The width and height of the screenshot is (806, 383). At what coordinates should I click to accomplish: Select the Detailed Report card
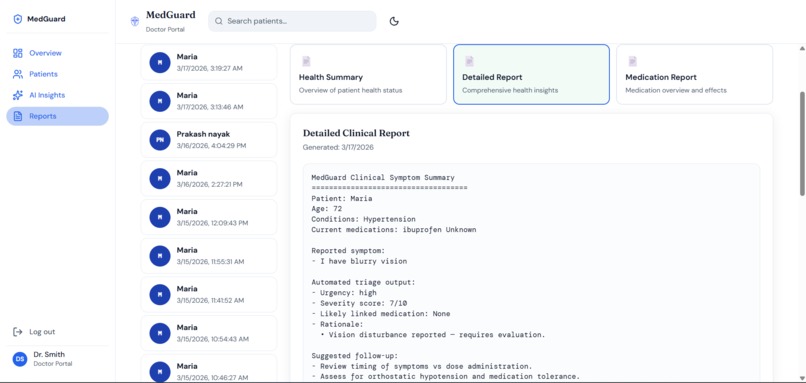click(531, 75)
